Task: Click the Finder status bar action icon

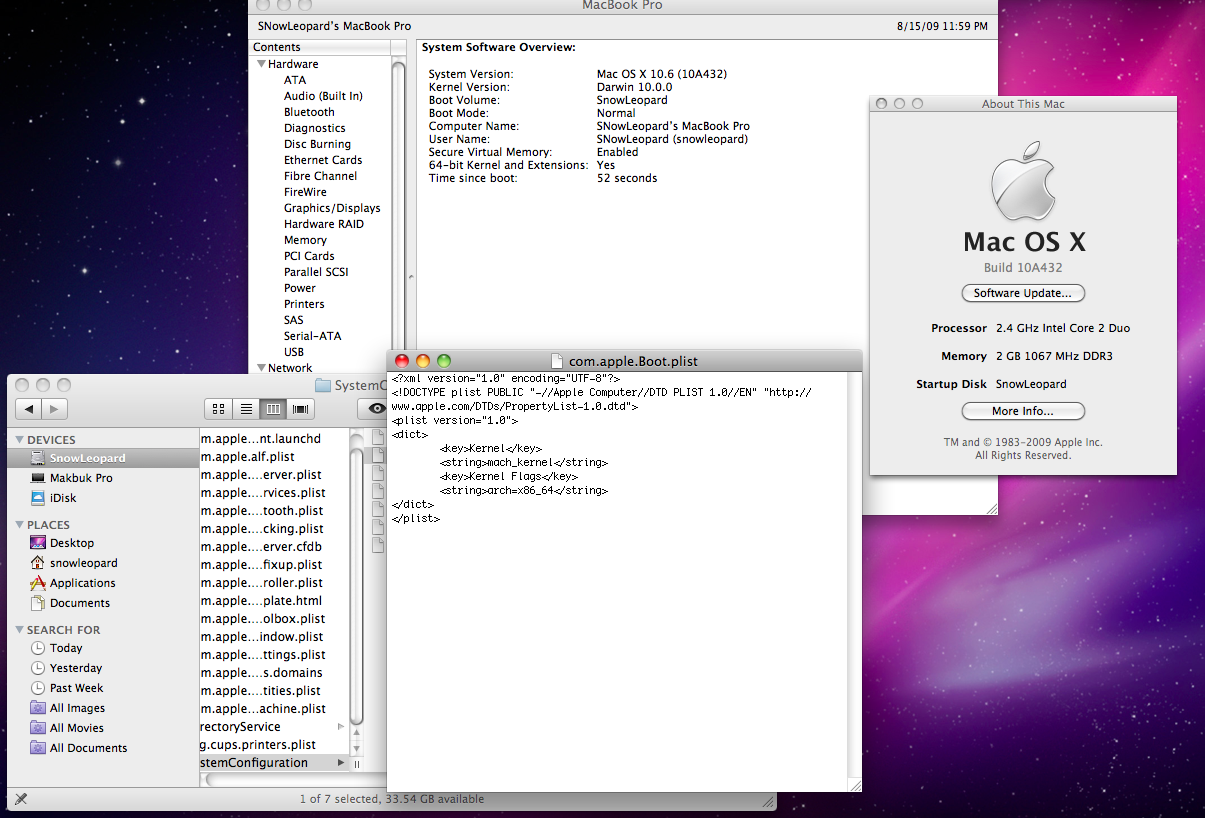Action: coord(21,799)
